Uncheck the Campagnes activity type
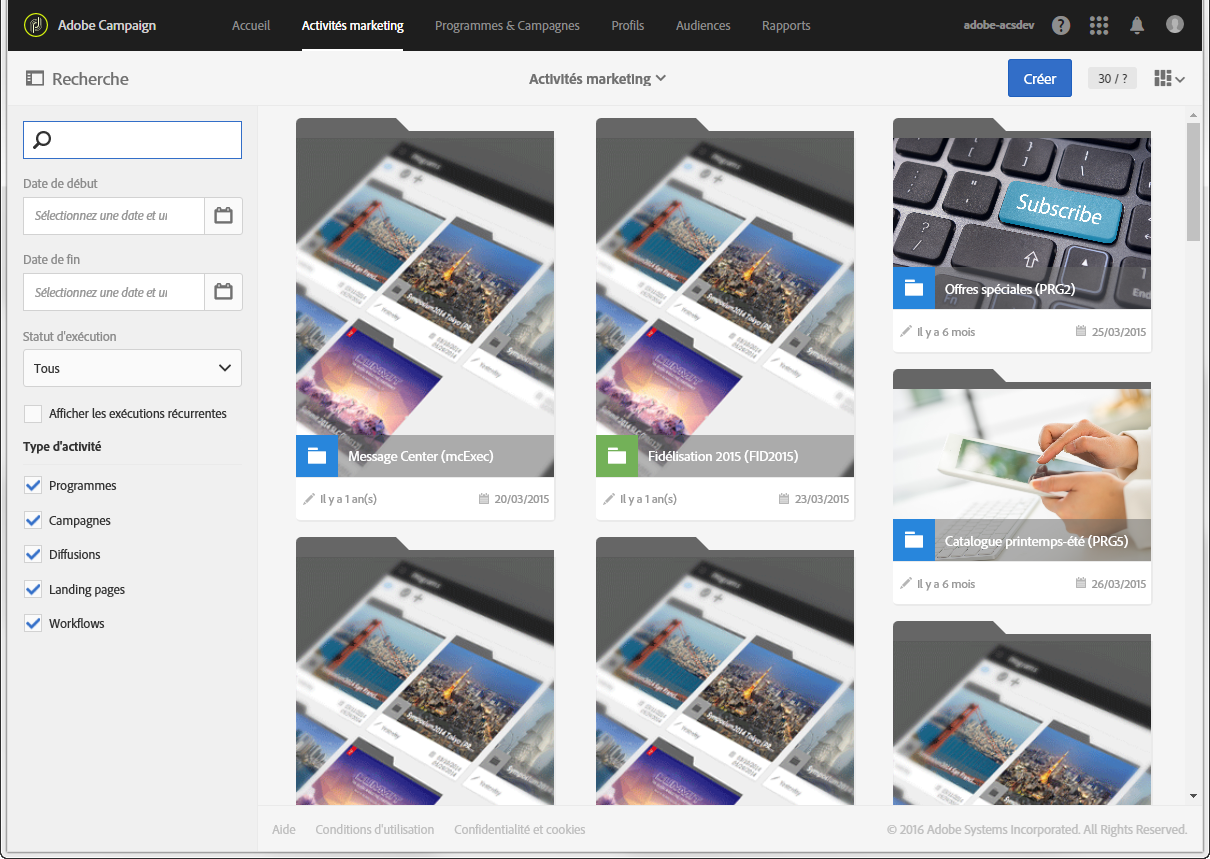This screenshot has height=859, width=1210. tap(33, 521)
